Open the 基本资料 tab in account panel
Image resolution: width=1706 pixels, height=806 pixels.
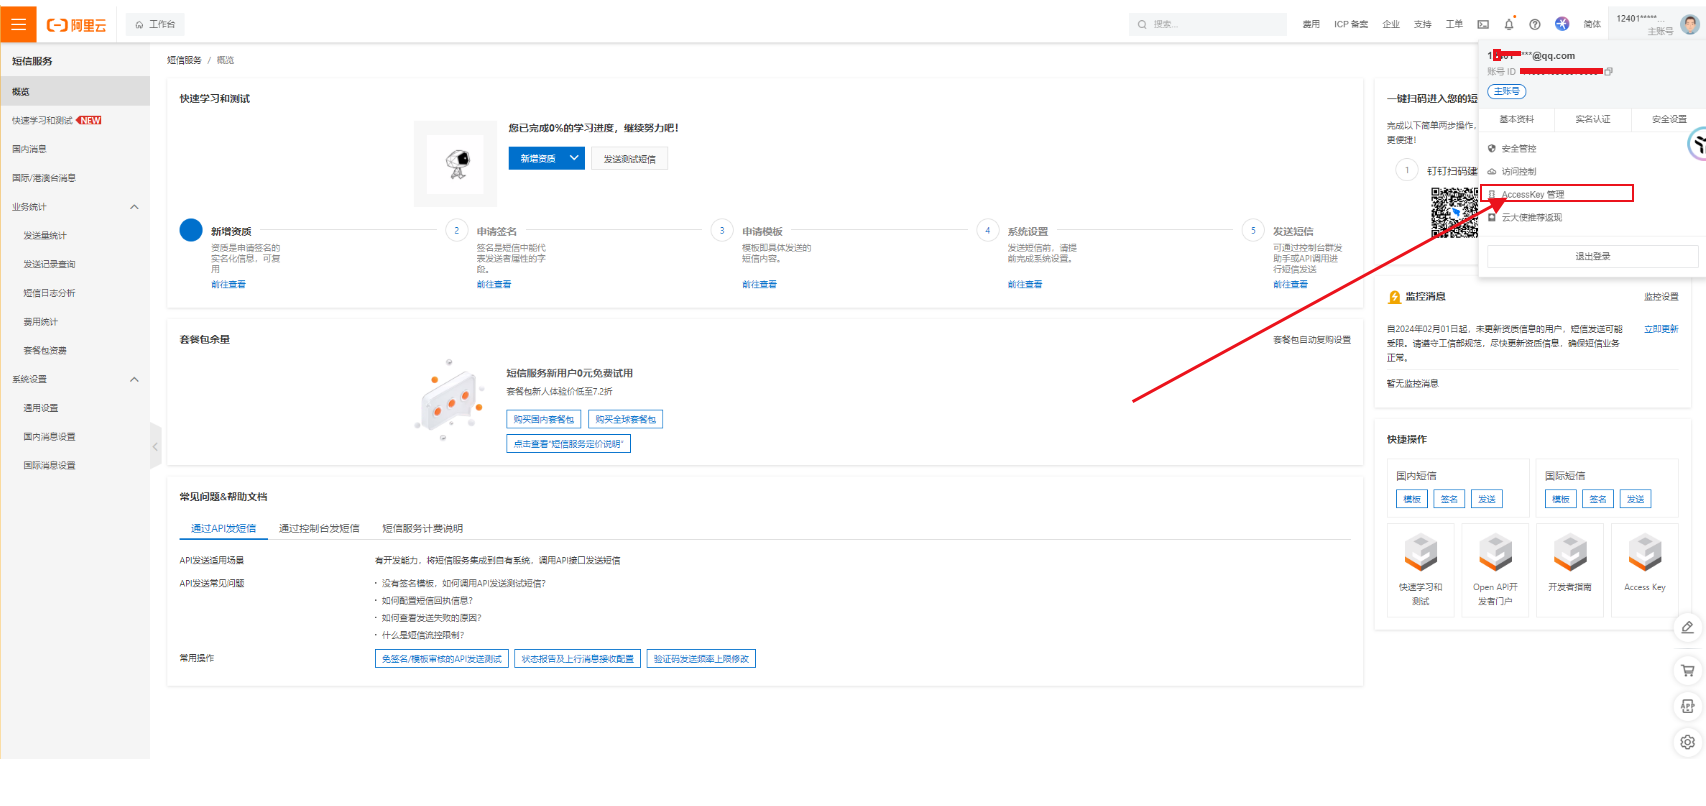(1516, 119)
